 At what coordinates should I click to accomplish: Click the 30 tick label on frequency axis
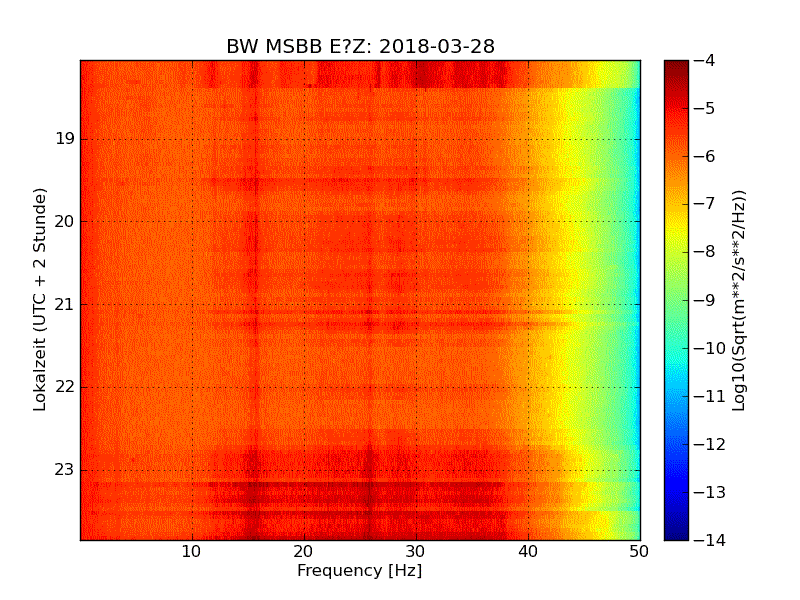[416, 551]
